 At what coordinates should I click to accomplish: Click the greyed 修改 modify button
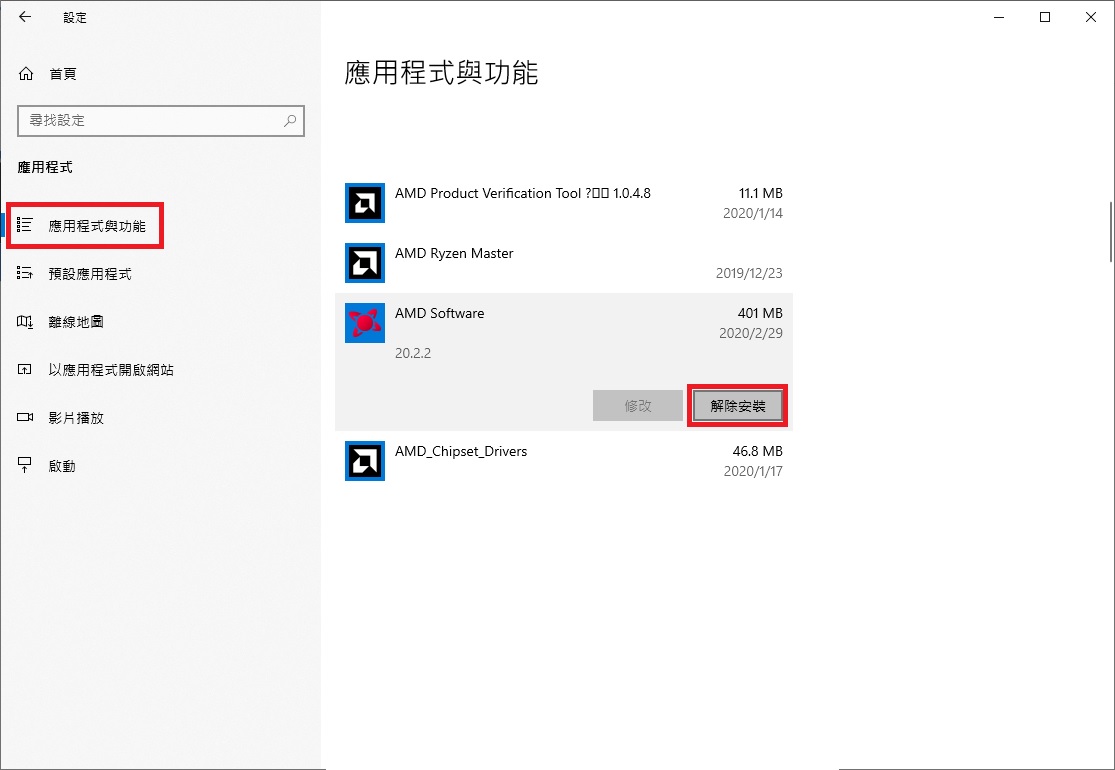tap(638, 406)
